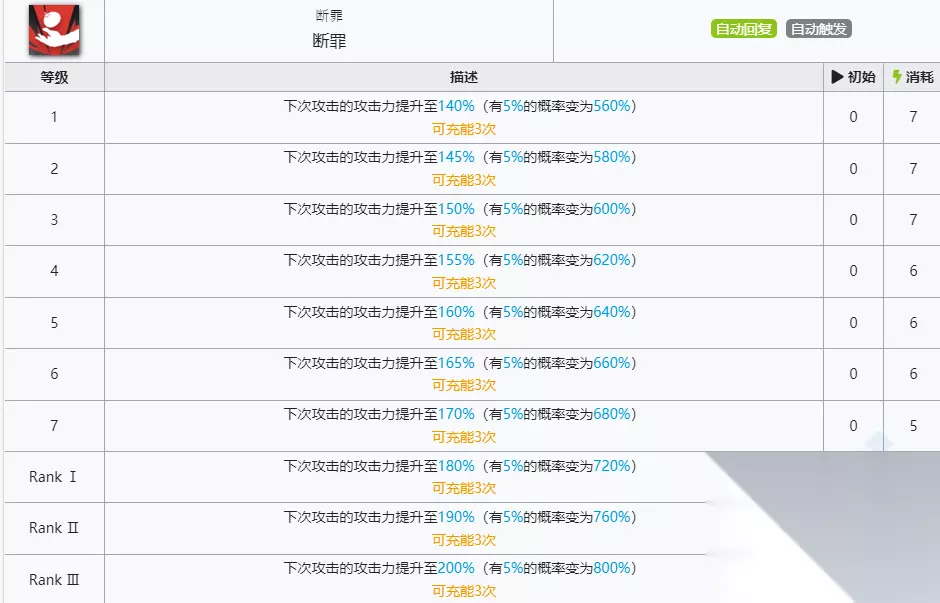
Task: Click the 断罪 skill name title
Action: (x=329, y=42)
